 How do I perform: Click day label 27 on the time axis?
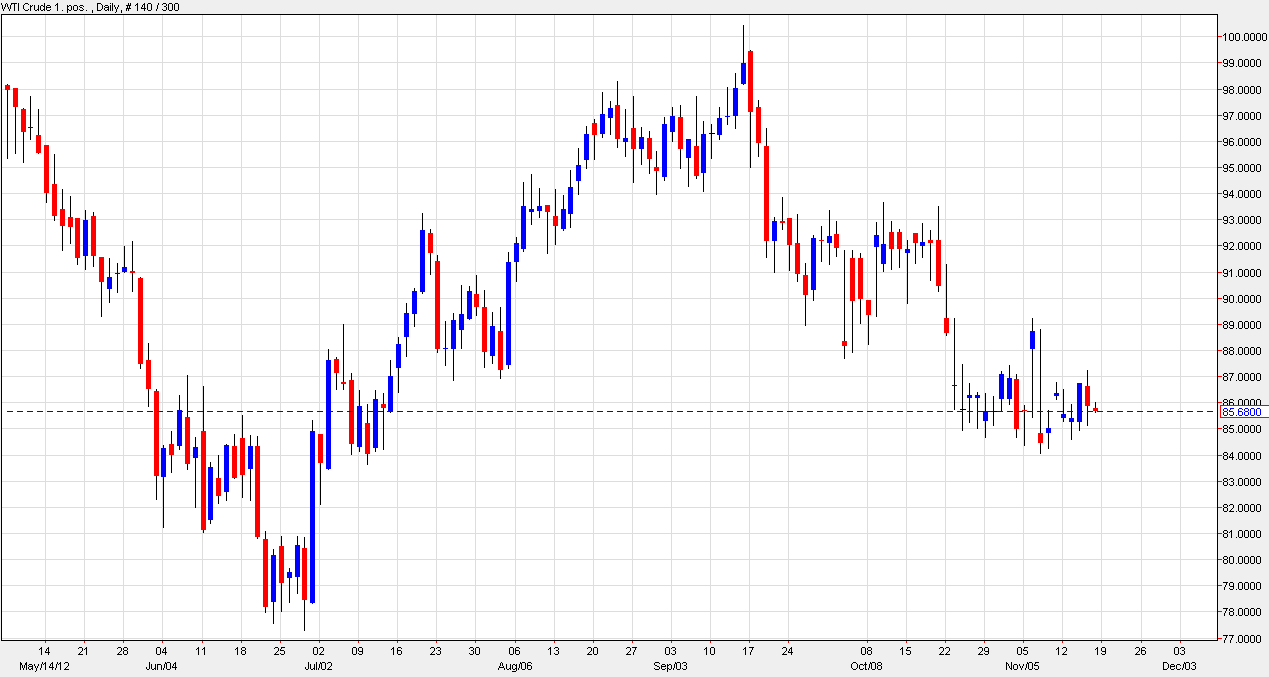point(631,649)
